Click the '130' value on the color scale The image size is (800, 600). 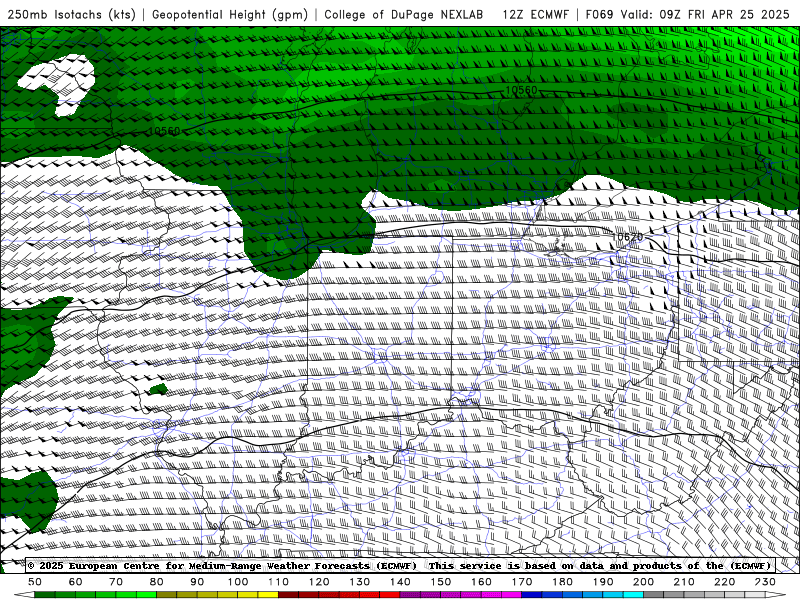[x=359, y=582]
